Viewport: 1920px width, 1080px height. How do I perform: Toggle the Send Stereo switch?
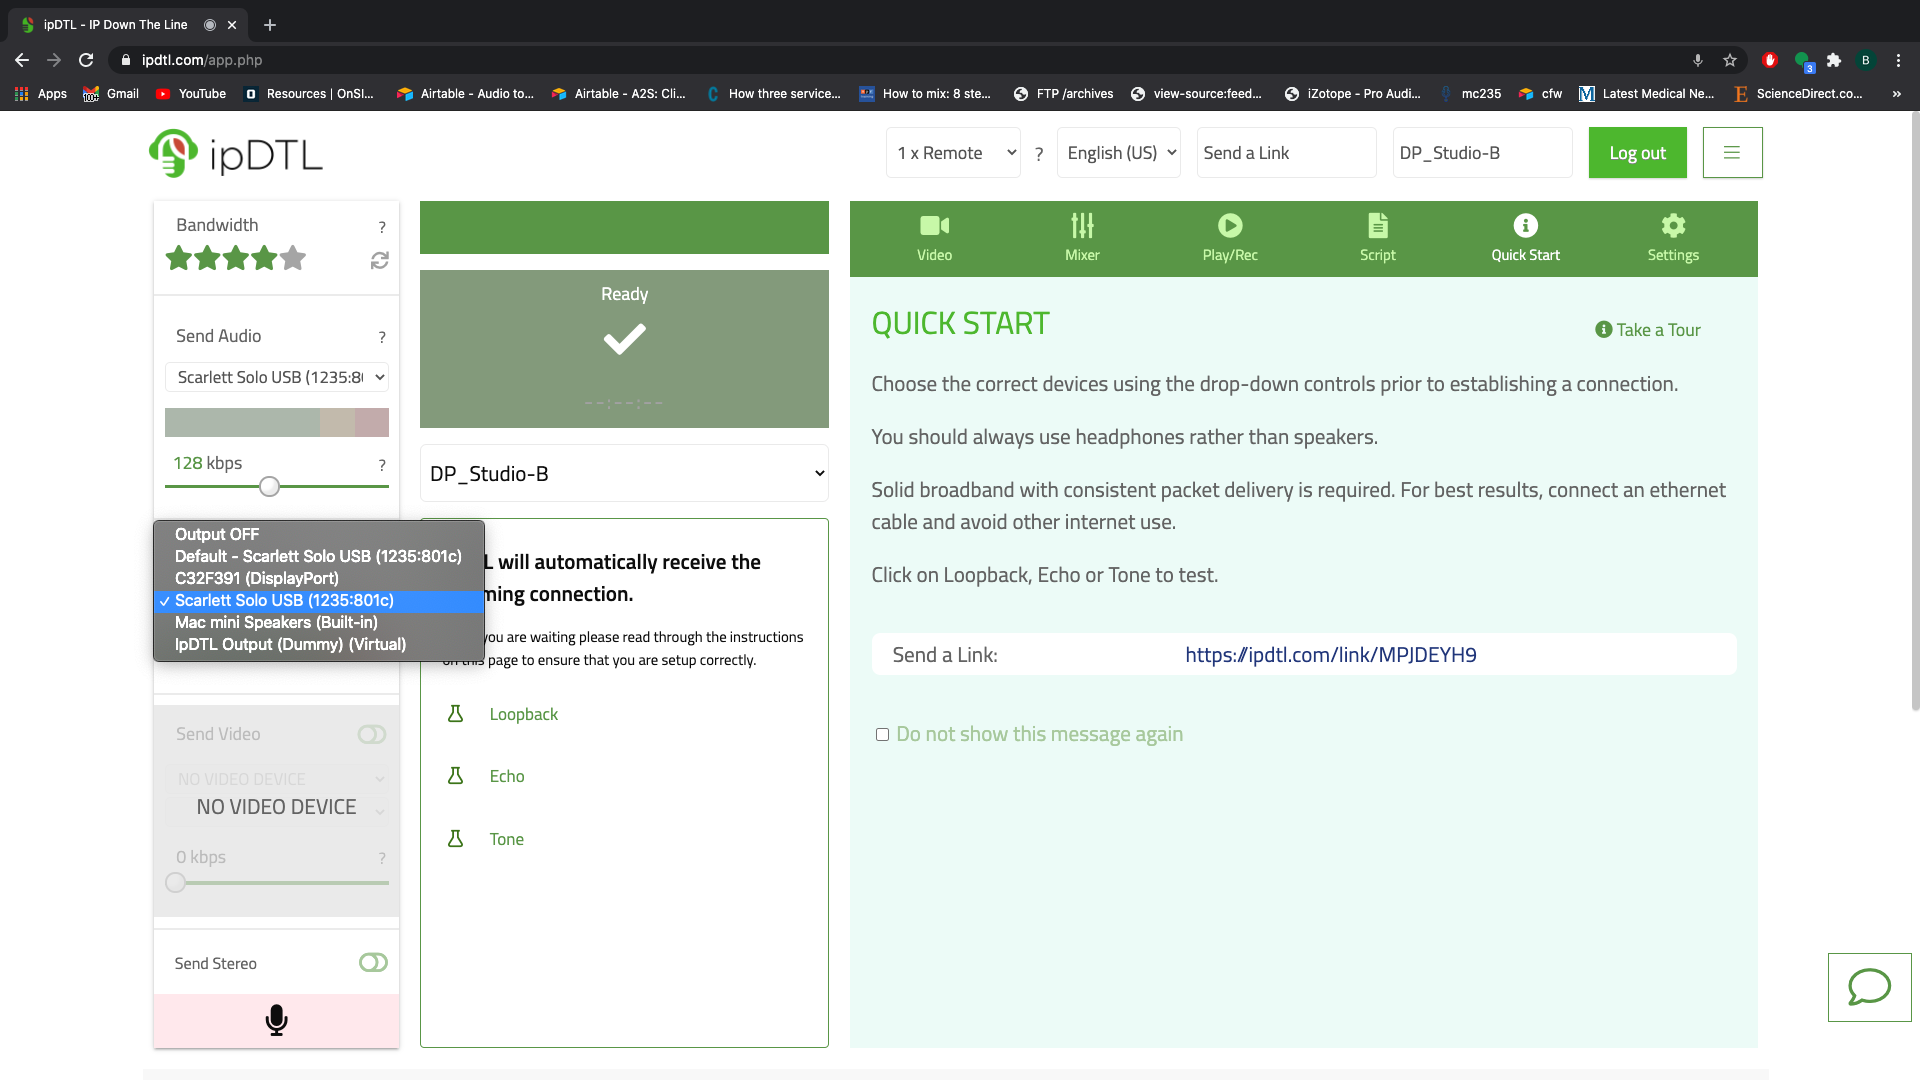(x=373, y=963)
